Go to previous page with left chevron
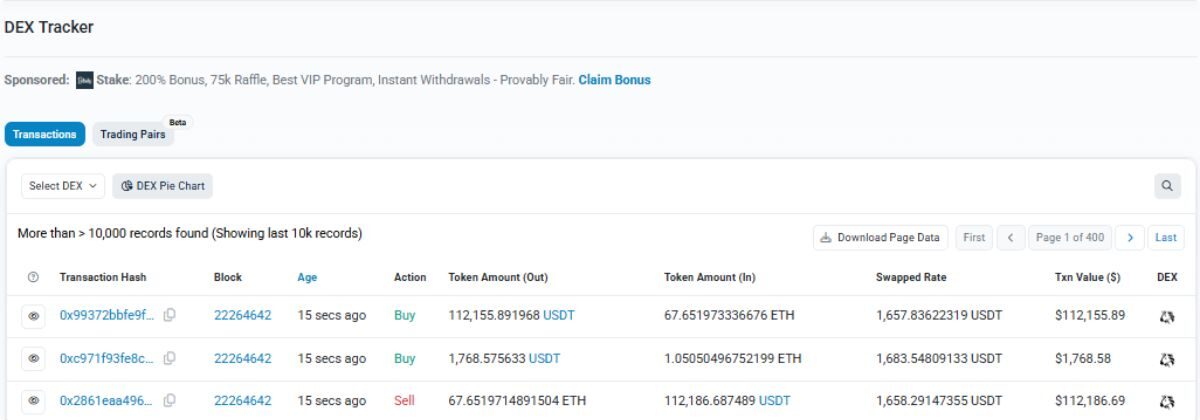The height and width of the screenshot is (420, 1200). tap(1010, 237)
